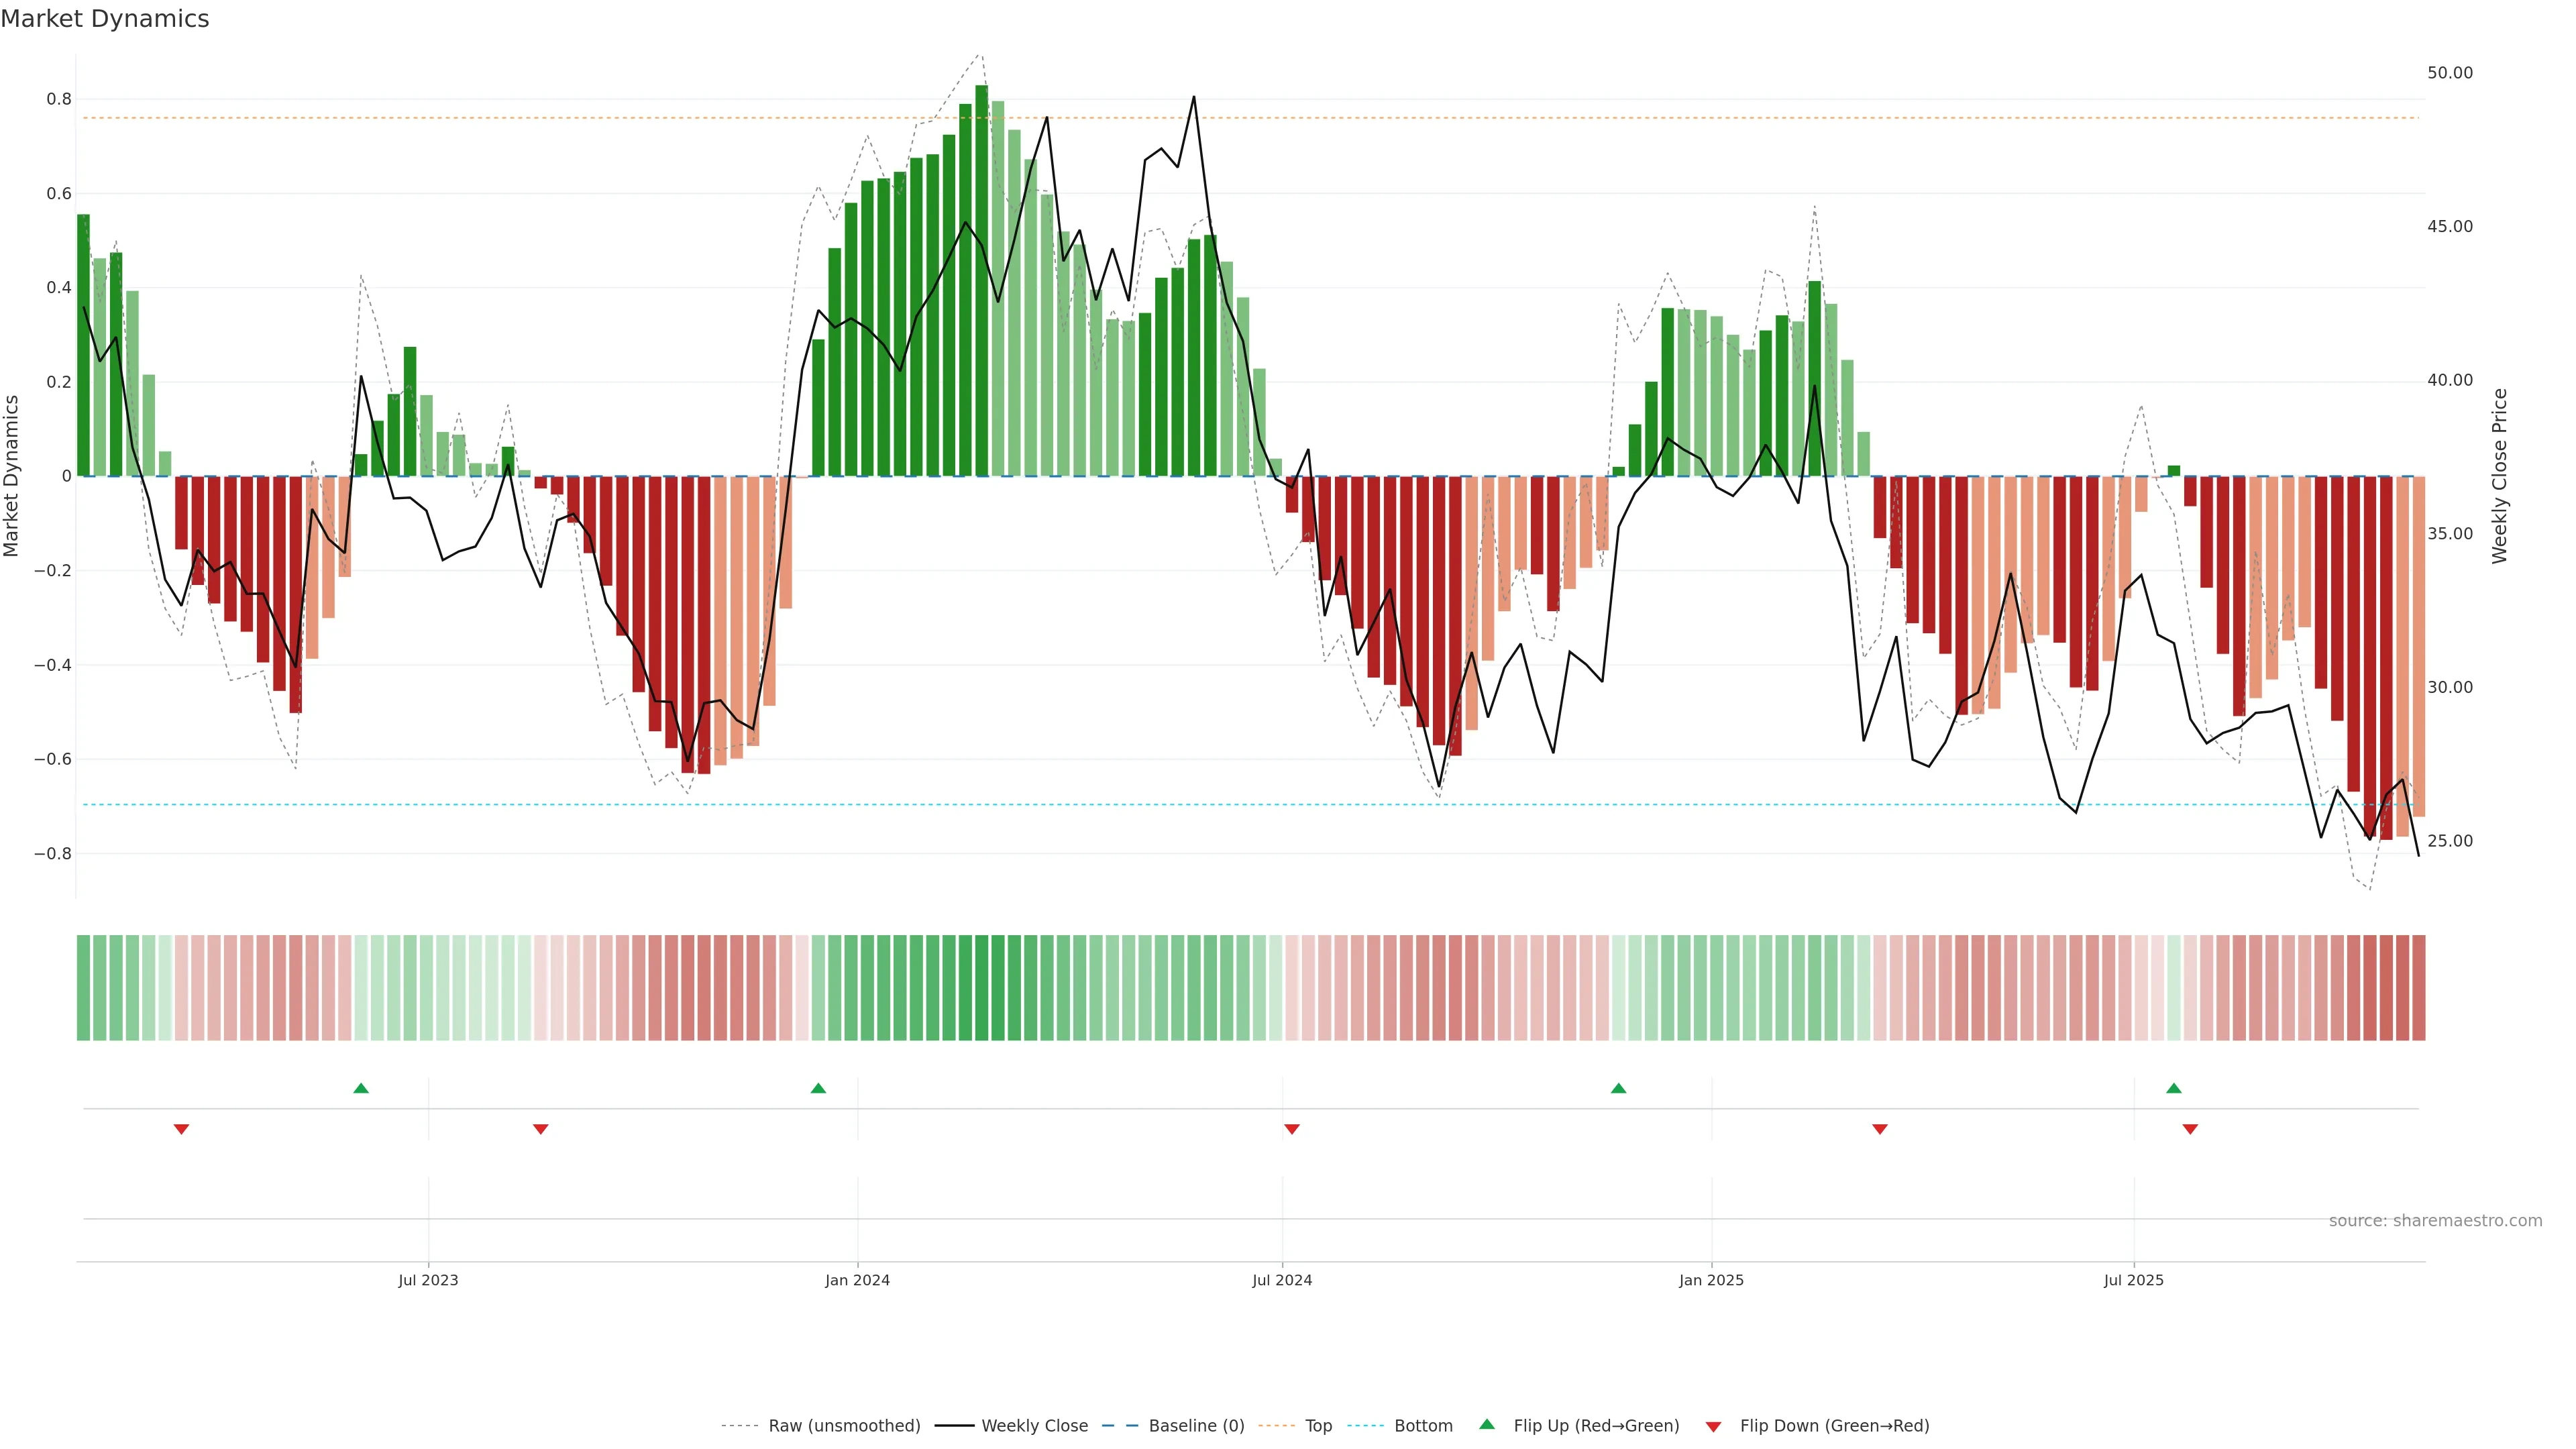Click the flip-up marker just before Jan 2024
The image size is (2576, 1449).
pyautogui.click(x=818, y=1088)
